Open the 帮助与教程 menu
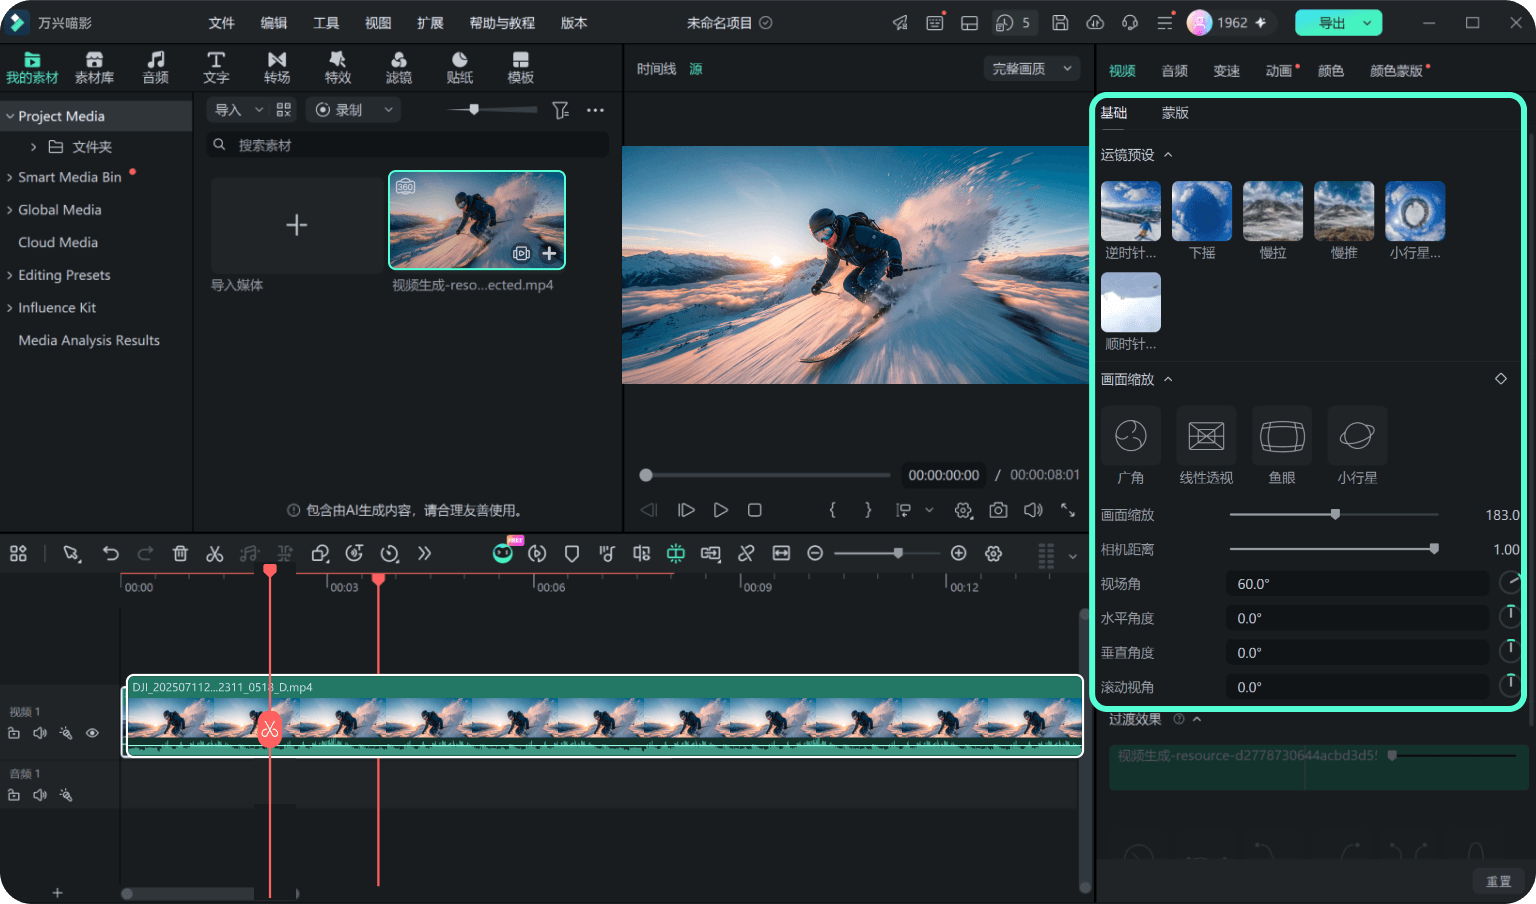This screenshot has height=904, width=1536. click(502, 23)
